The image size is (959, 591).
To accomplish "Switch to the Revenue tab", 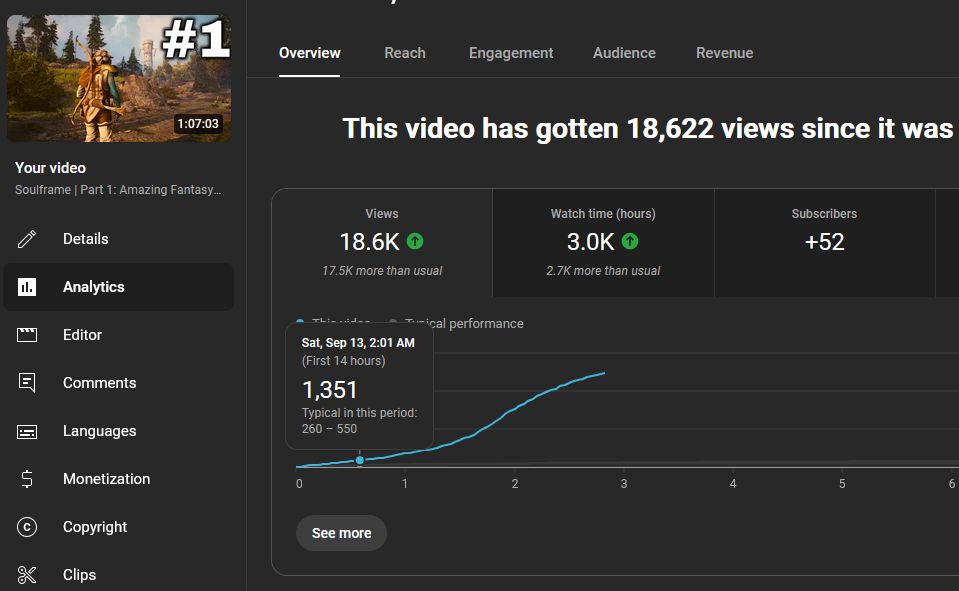I will (x=724, y=53).
